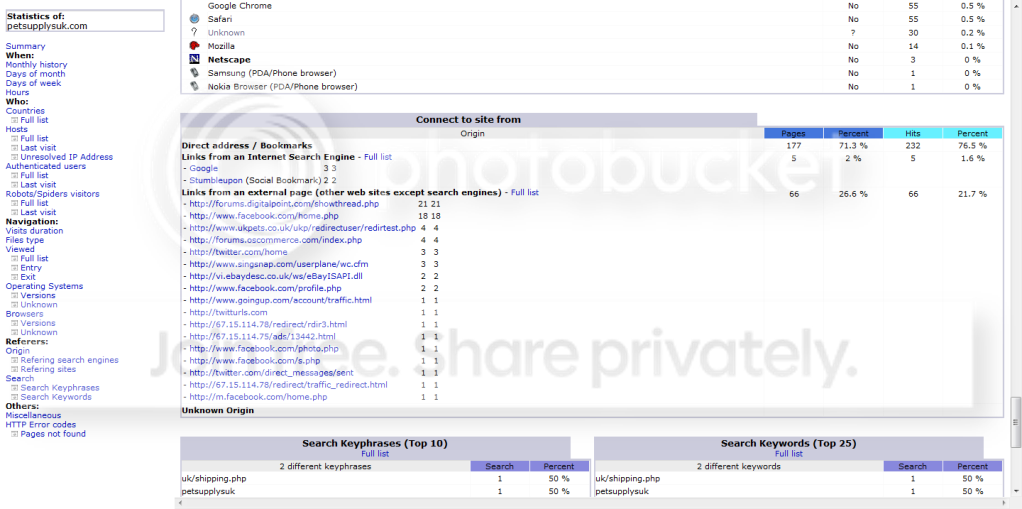Open the Stumbleupon link
The image size is (1022, 509).
click(216, 180)
